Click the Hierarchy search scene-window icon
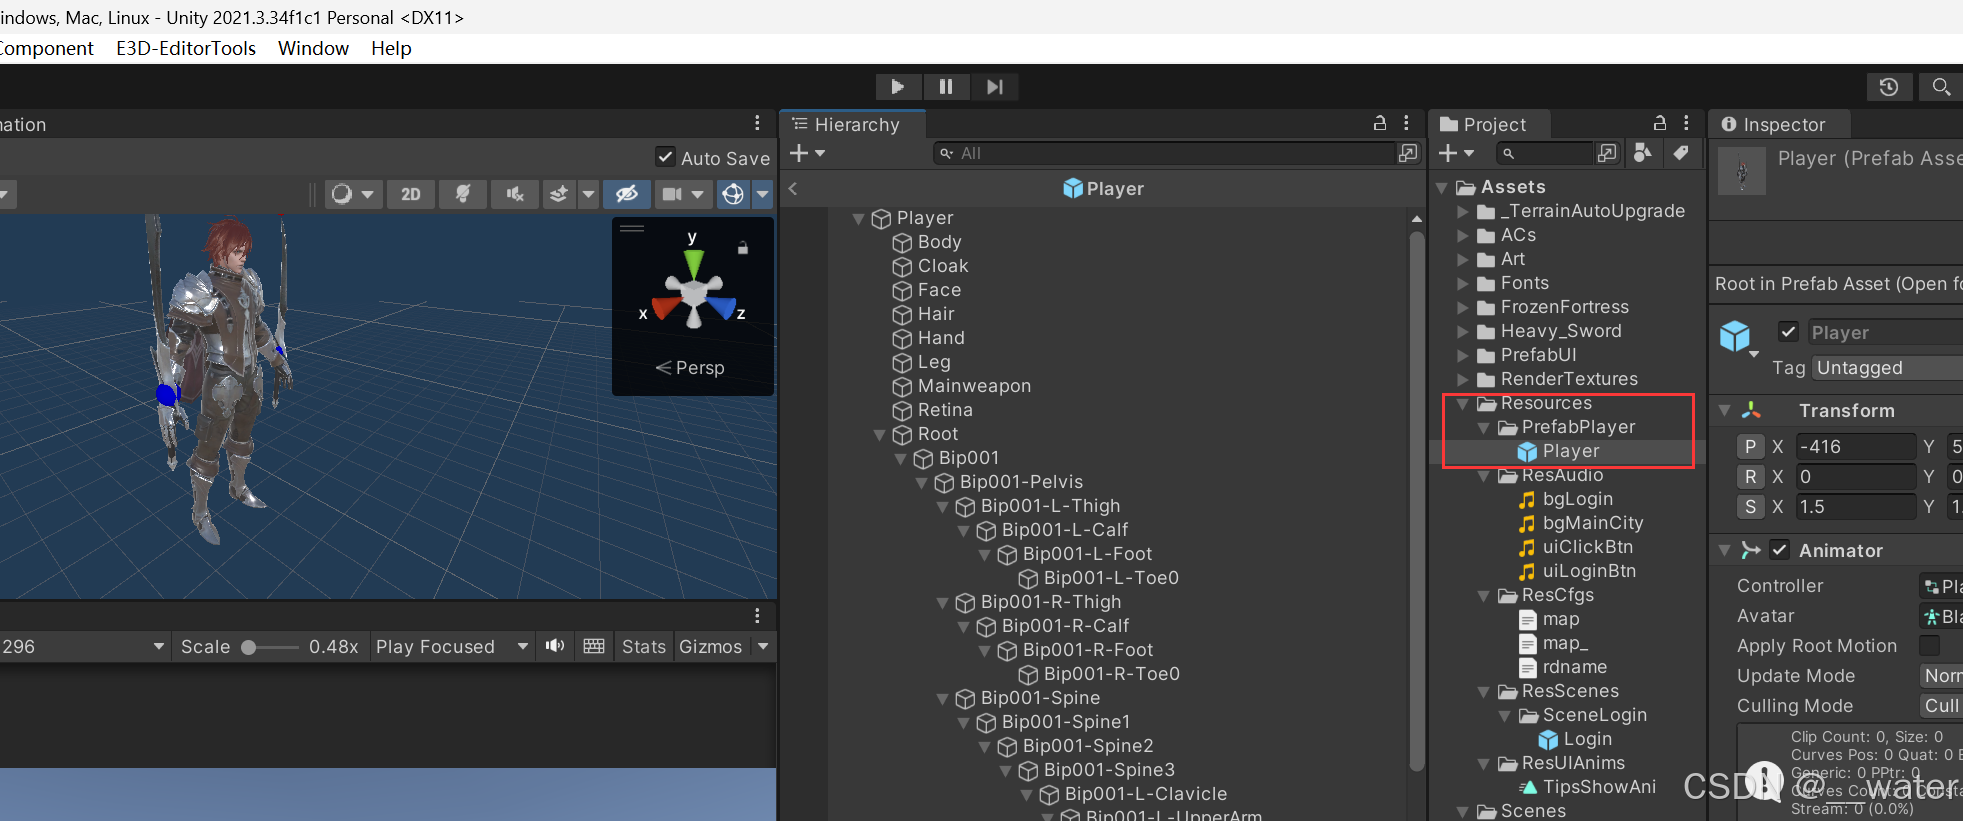The image size is (1963, 821). point(1408,153)
